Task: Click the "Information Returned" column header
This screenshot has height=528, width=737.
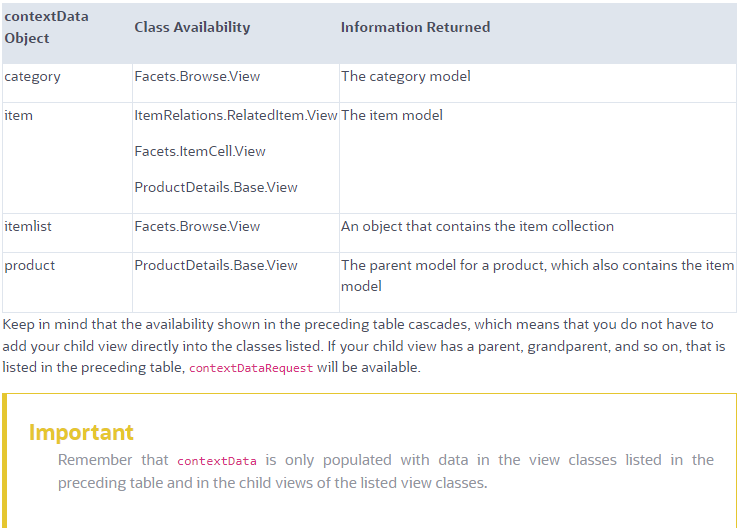Action: point(415,28)
